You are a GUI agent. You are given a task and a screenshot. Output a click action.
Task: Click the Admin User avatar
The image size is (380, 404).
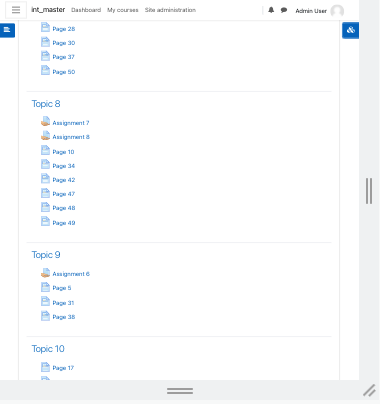click(337, 11)
